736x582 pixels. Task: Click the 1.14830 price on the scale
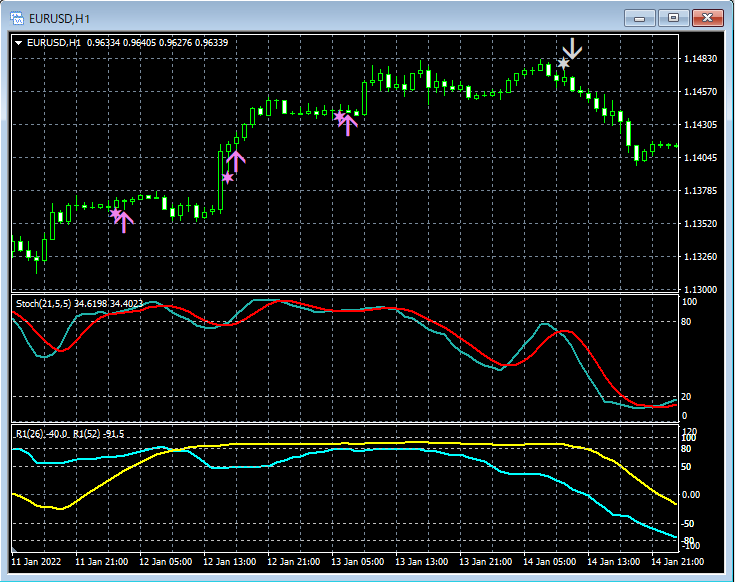703,59
